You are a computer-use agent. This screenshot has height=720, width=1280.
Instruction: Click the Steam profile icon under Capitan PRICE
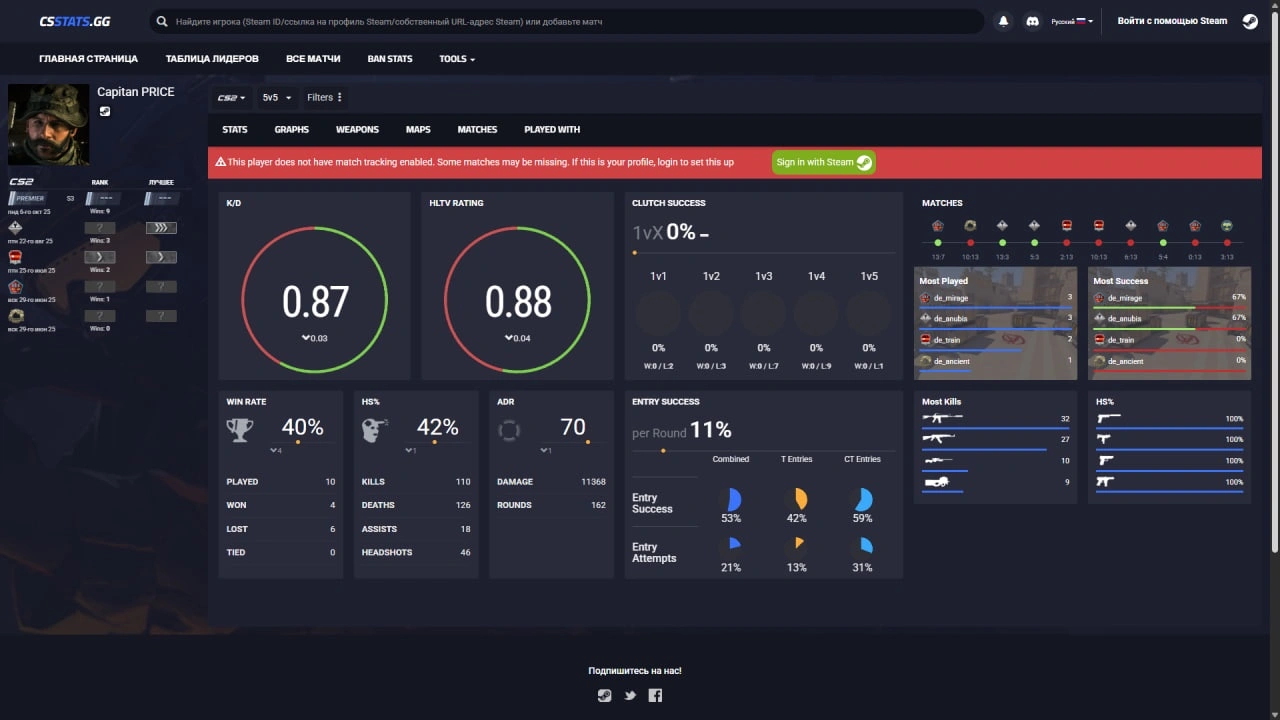click(x=105, y=111)
